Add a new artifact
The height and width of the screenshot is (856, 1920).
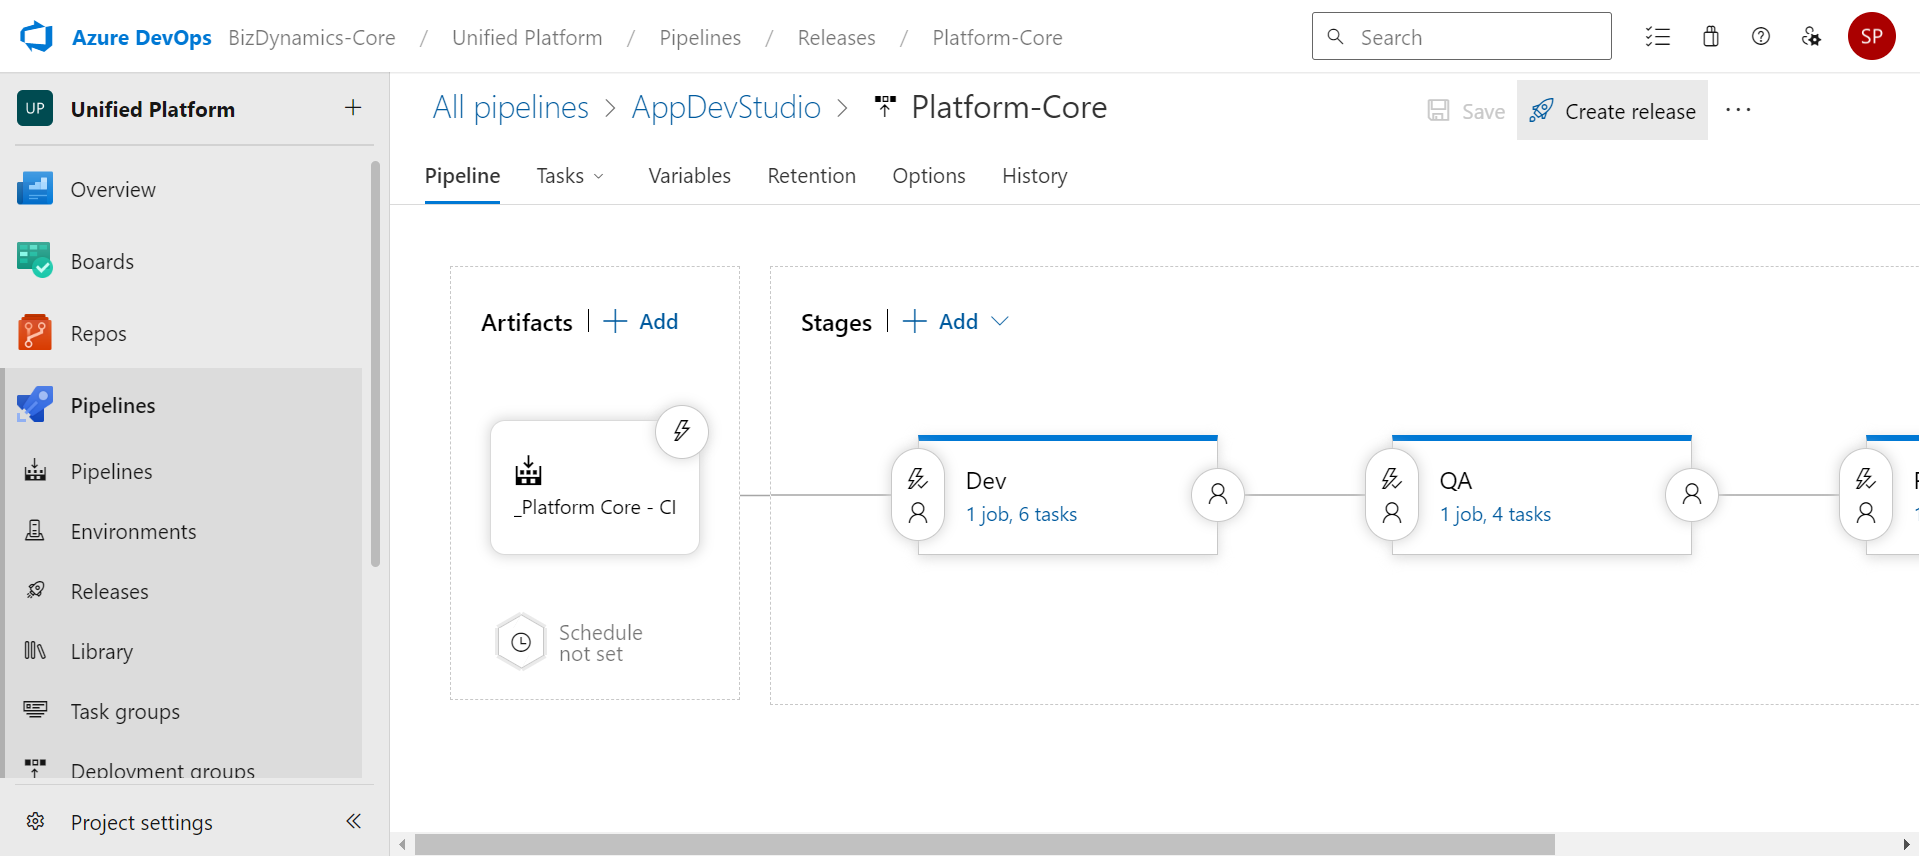click(x=641, y=321)
